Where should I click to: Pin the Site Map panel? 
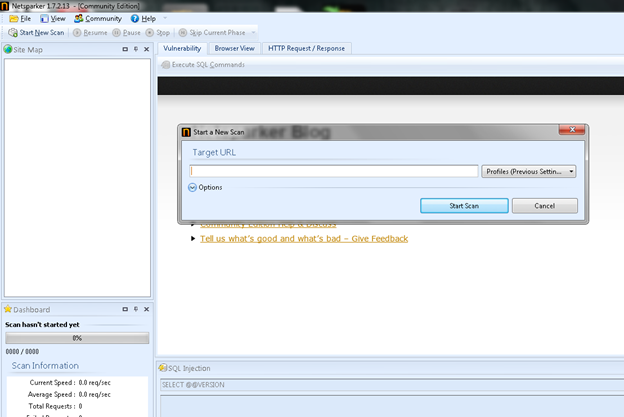coord(137,49)
